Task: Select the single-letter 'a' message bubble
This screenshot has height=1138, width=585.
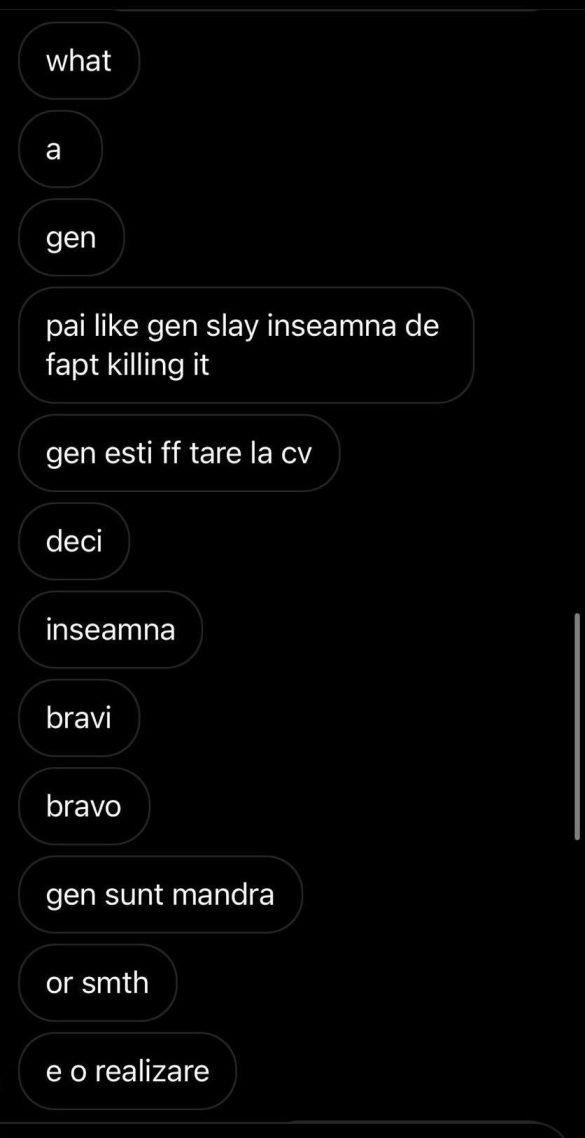Action: point(60,150)
